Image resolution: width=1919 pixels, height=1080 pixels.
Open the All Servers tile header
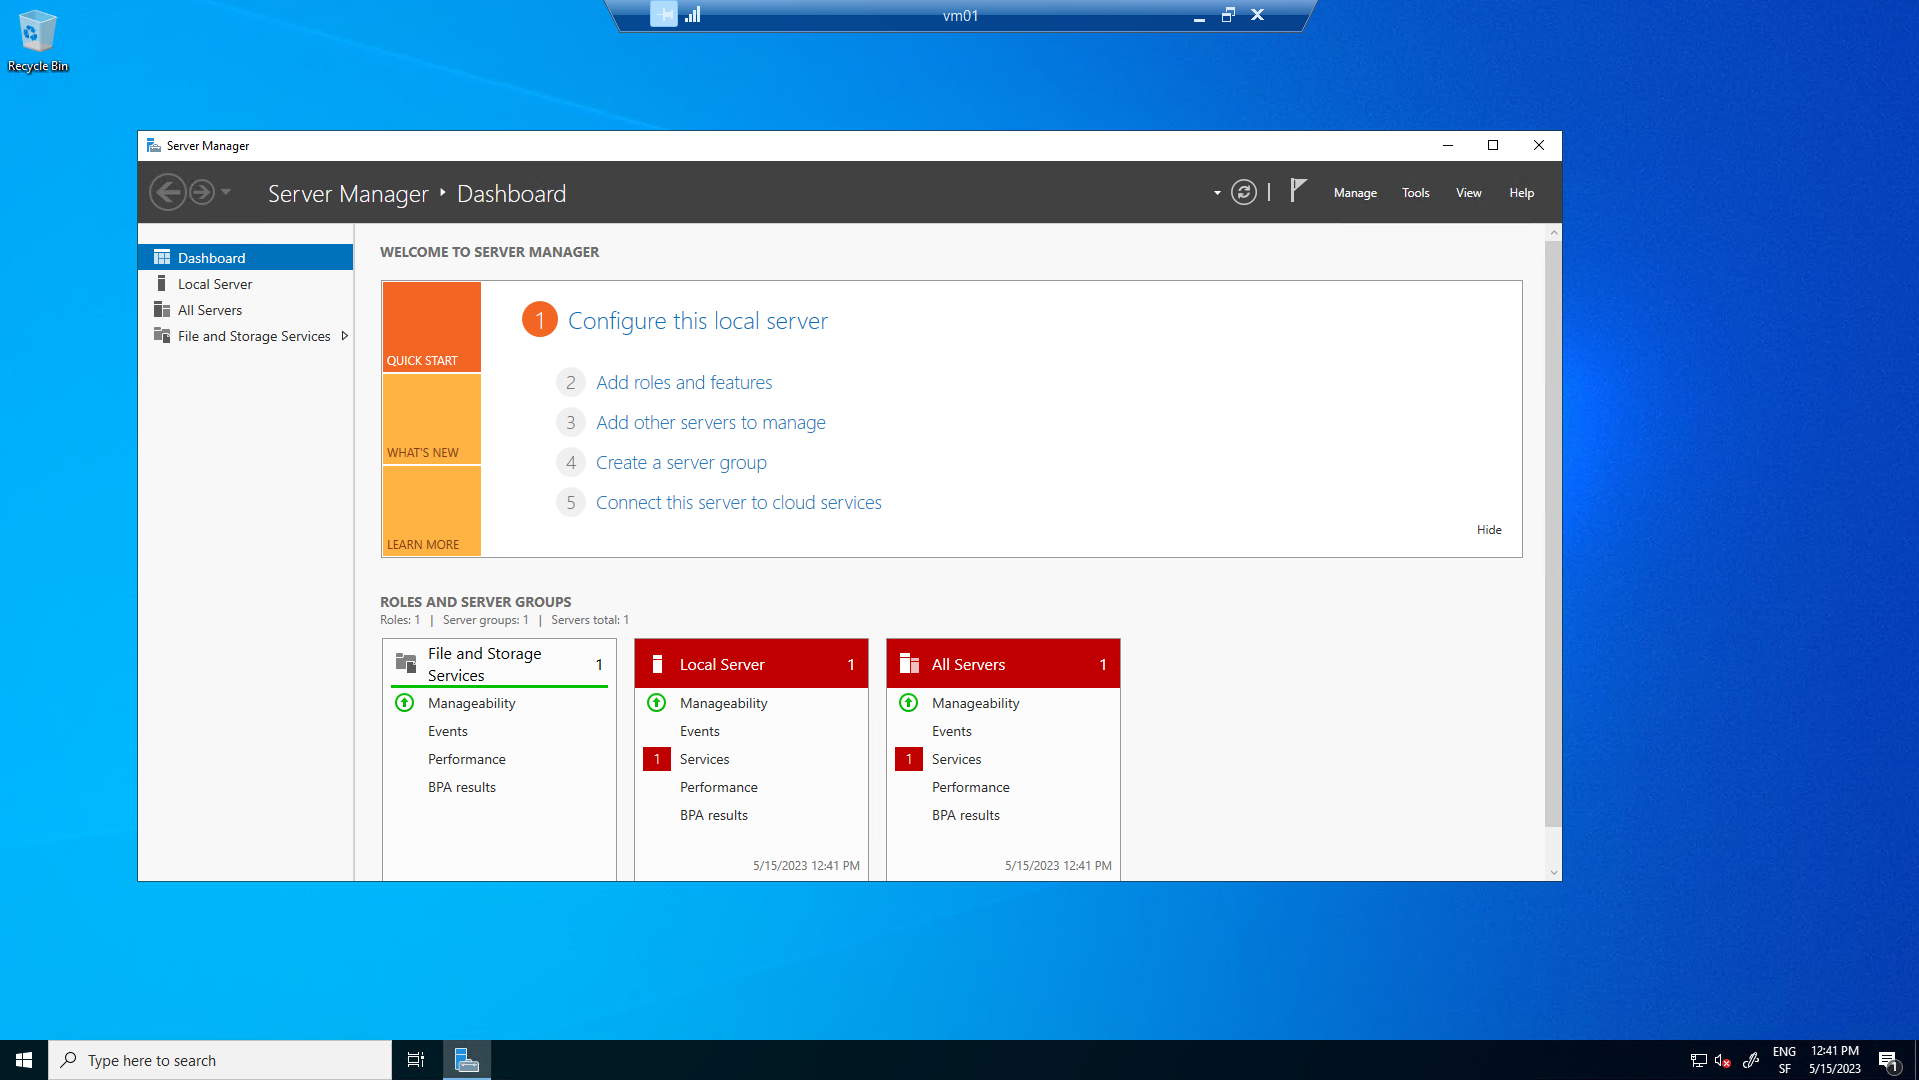pyautogui.click(x=1003, y=664)
